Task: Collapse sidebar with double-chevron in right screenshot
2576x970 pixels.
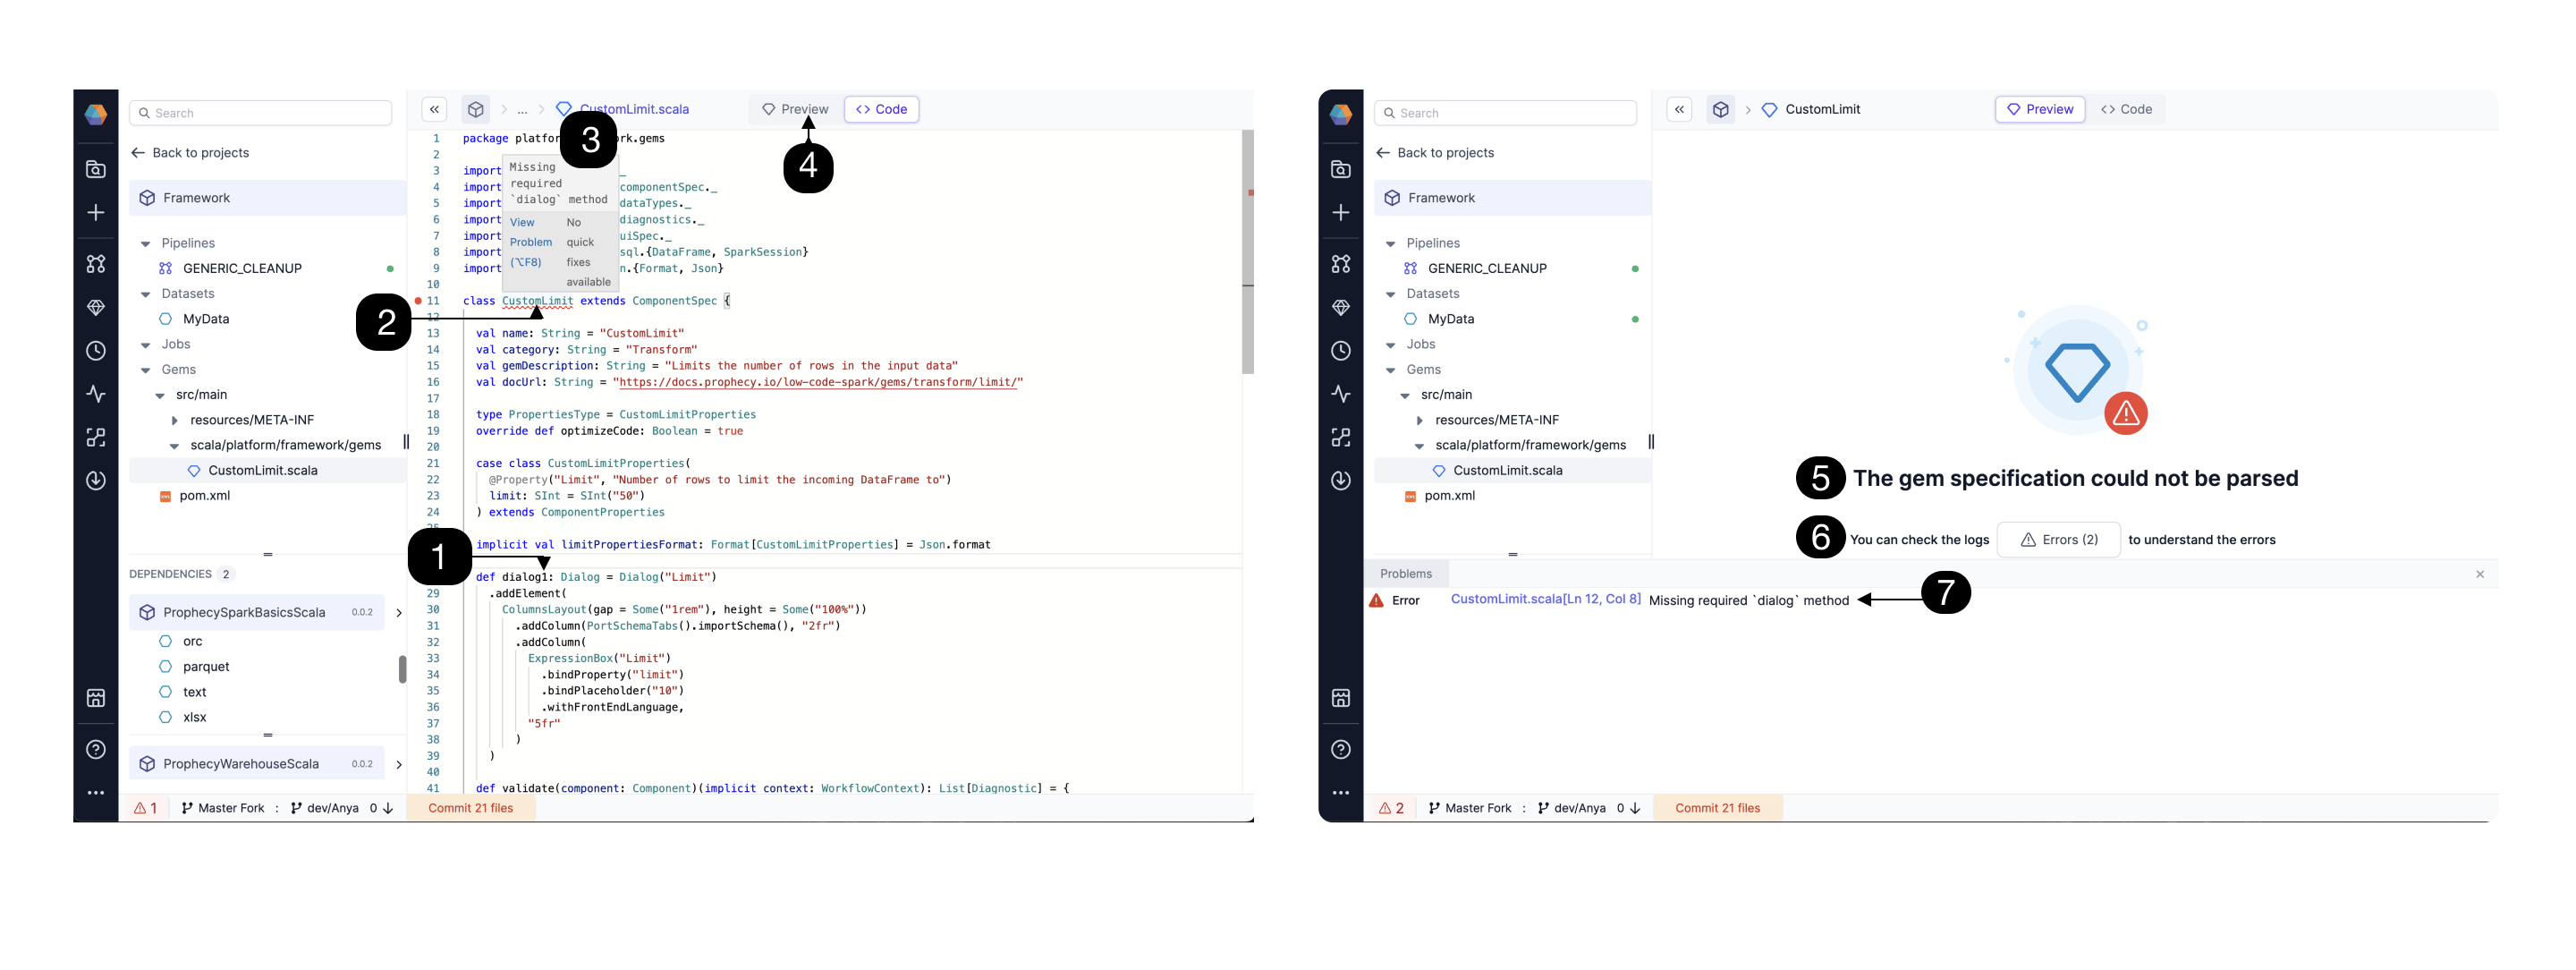Action: tap(1679, 109)
